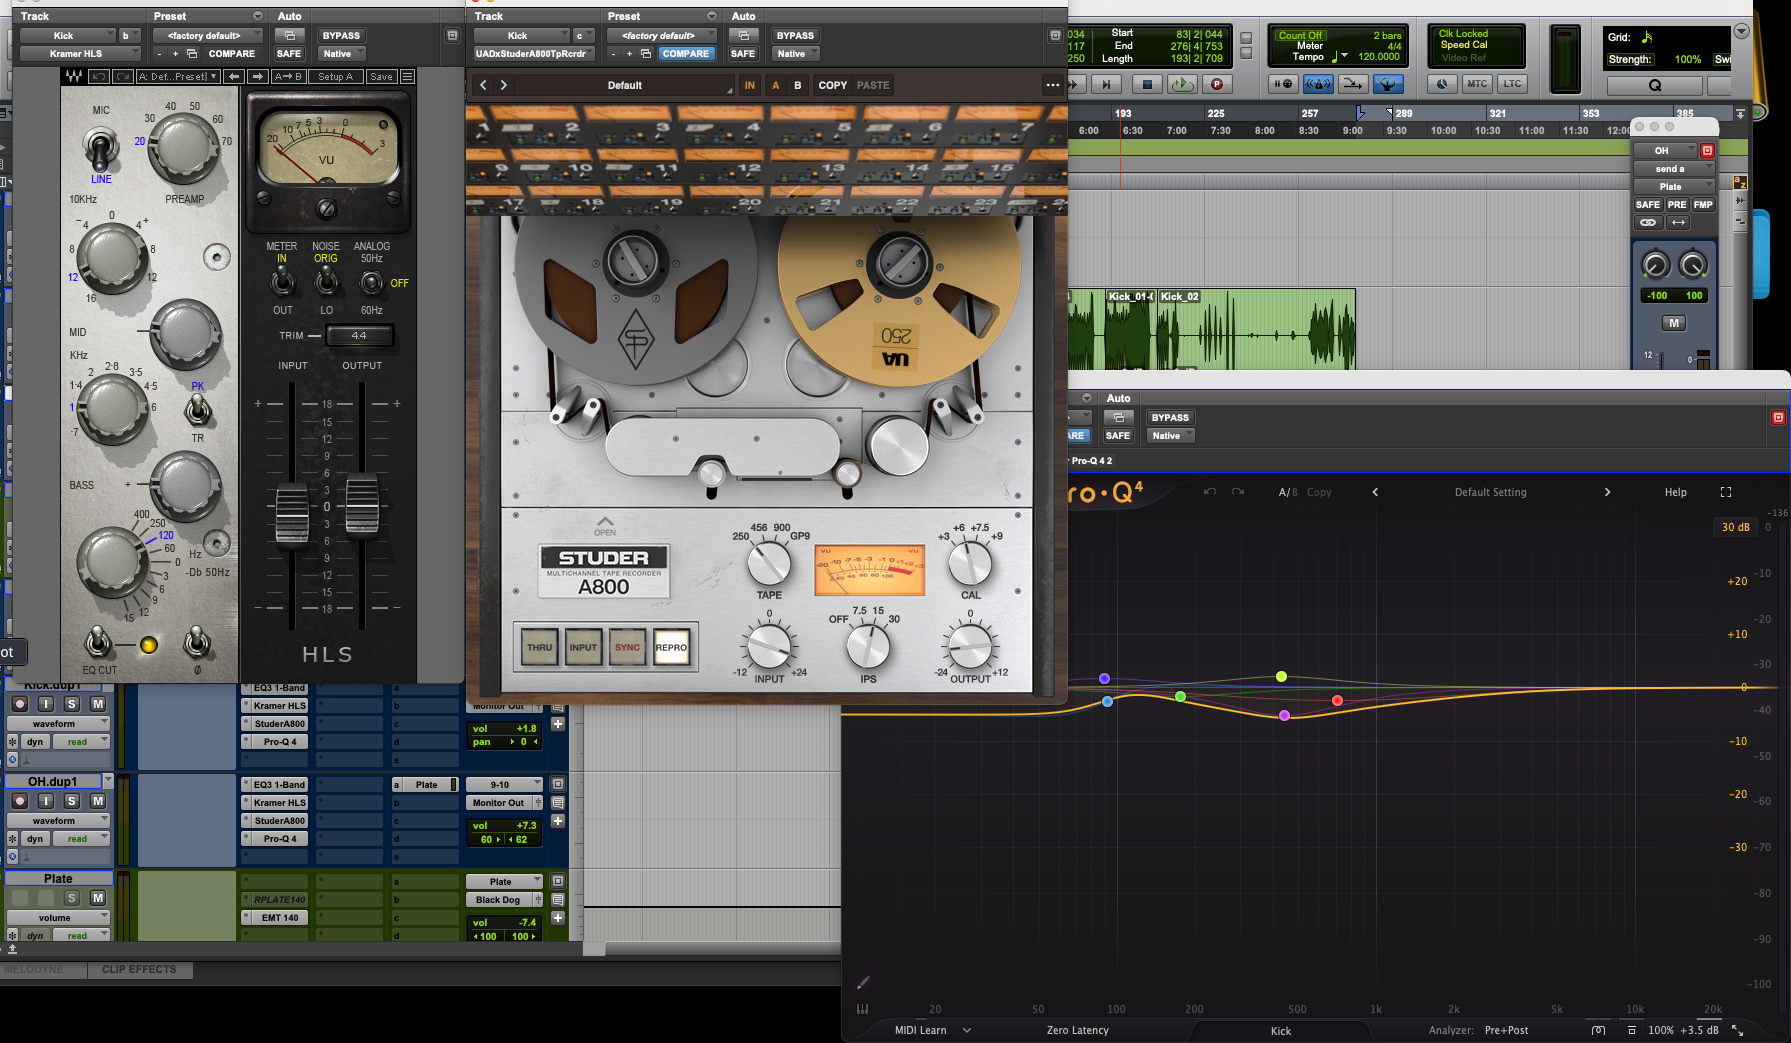Toggle the IN button in the Studer A800 header
Screen dimensions: 1791x1043
[750, 85]
